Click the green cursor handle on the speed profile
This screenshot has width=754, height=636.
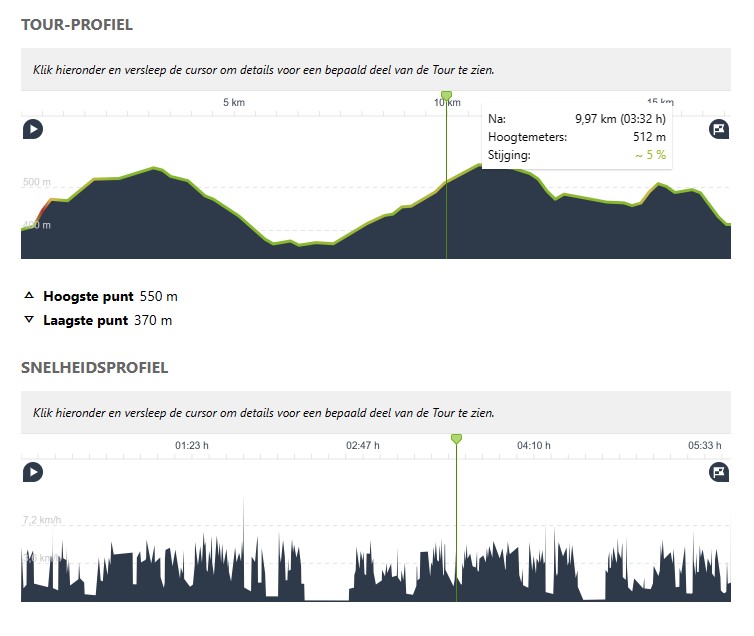456,439
